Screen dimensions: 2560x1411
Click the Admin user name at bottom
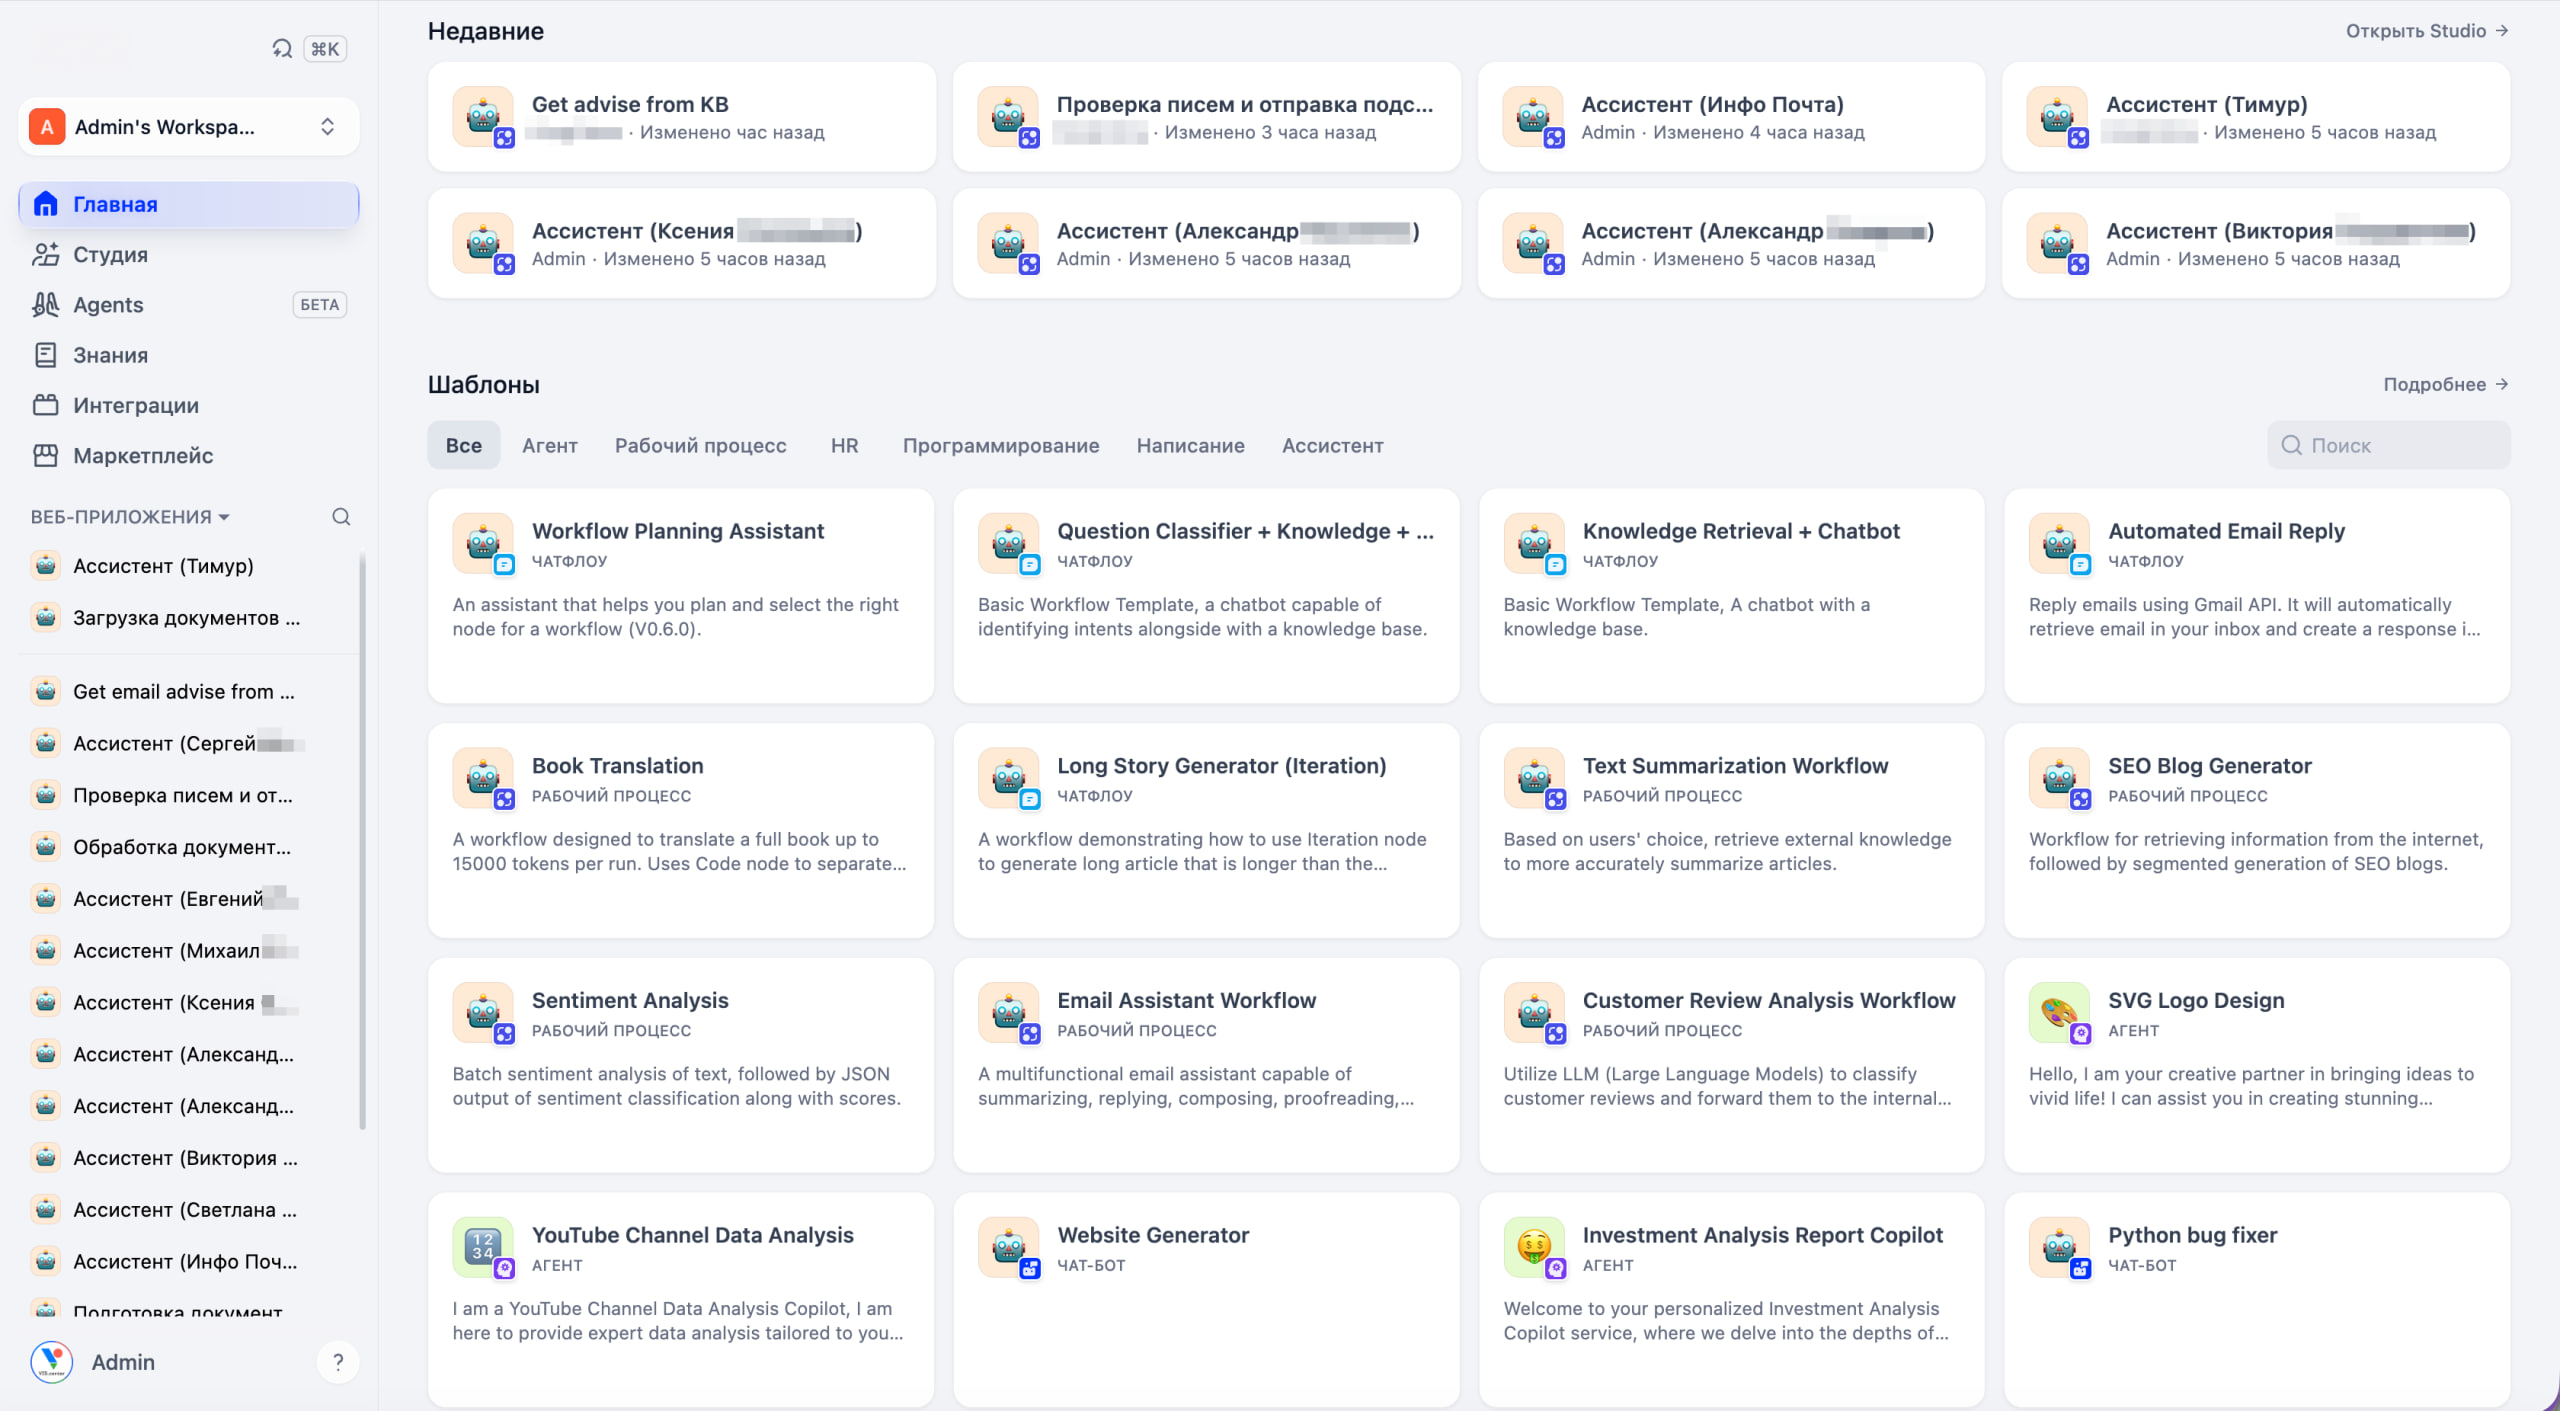click(x=123, y=1362)
